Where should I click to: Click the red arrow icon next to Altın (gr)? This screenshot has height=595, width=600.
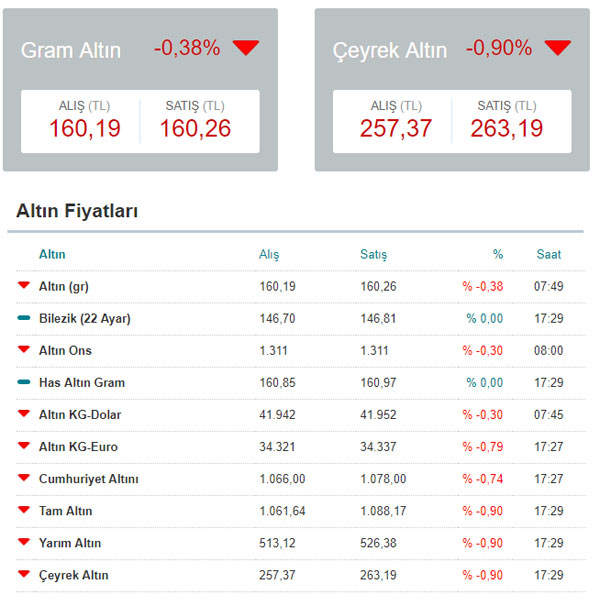(24, 285)
